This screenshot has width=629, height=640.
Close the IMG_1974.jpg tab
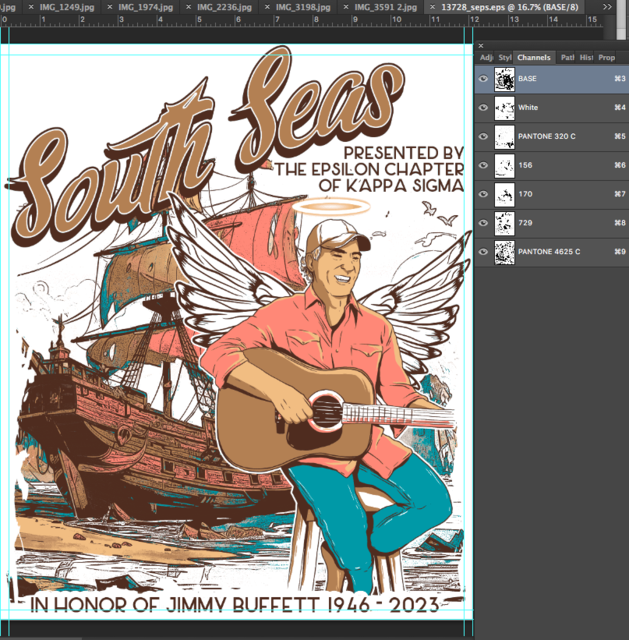click(x=109, y=7)
